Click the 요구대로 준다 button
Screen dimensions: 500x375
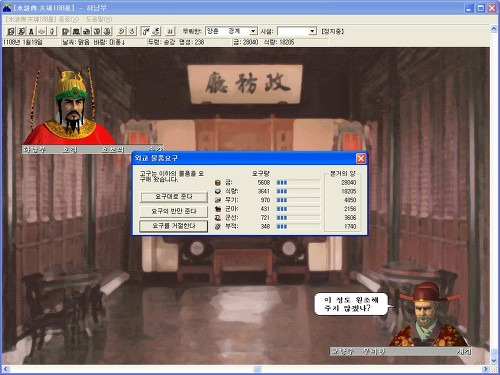tap(174, 197)
